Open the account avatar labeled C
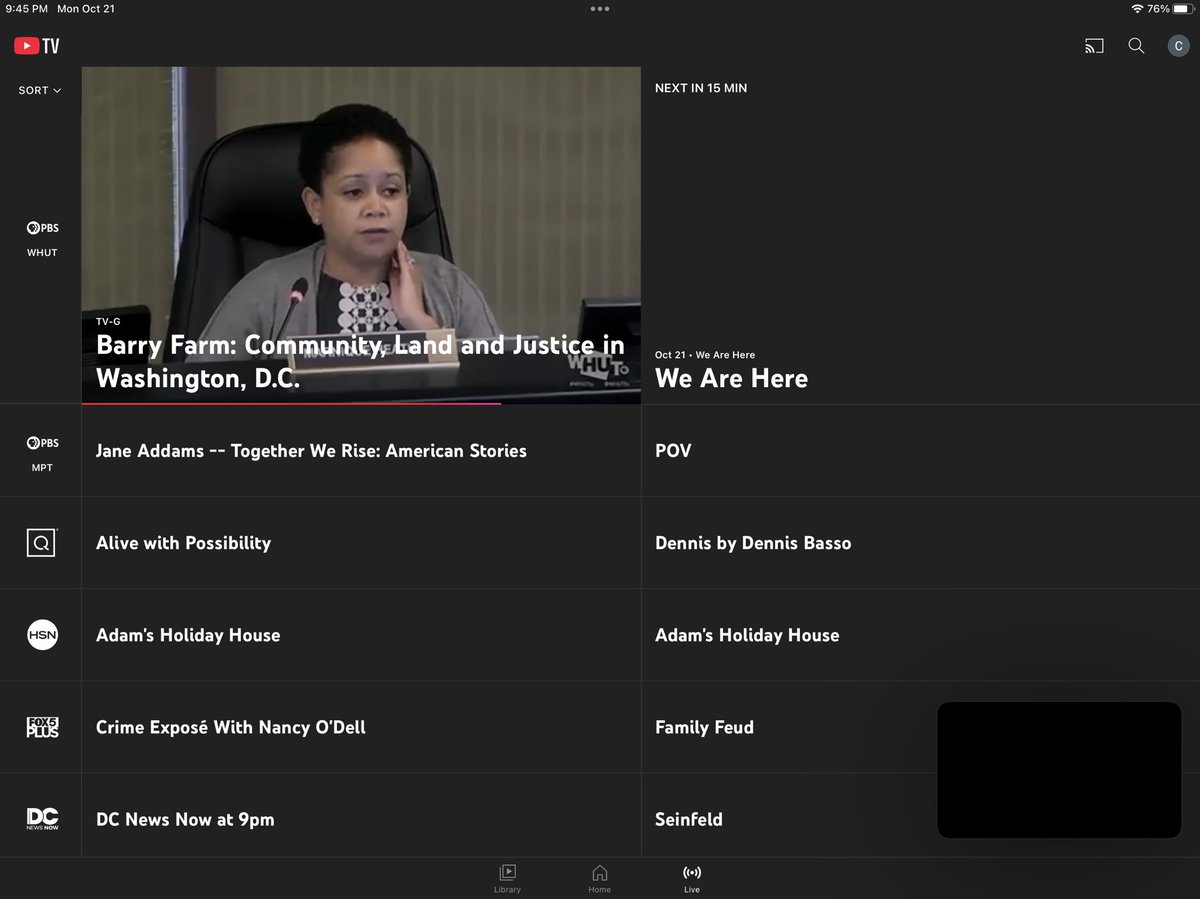 (x=1179, y=46)
